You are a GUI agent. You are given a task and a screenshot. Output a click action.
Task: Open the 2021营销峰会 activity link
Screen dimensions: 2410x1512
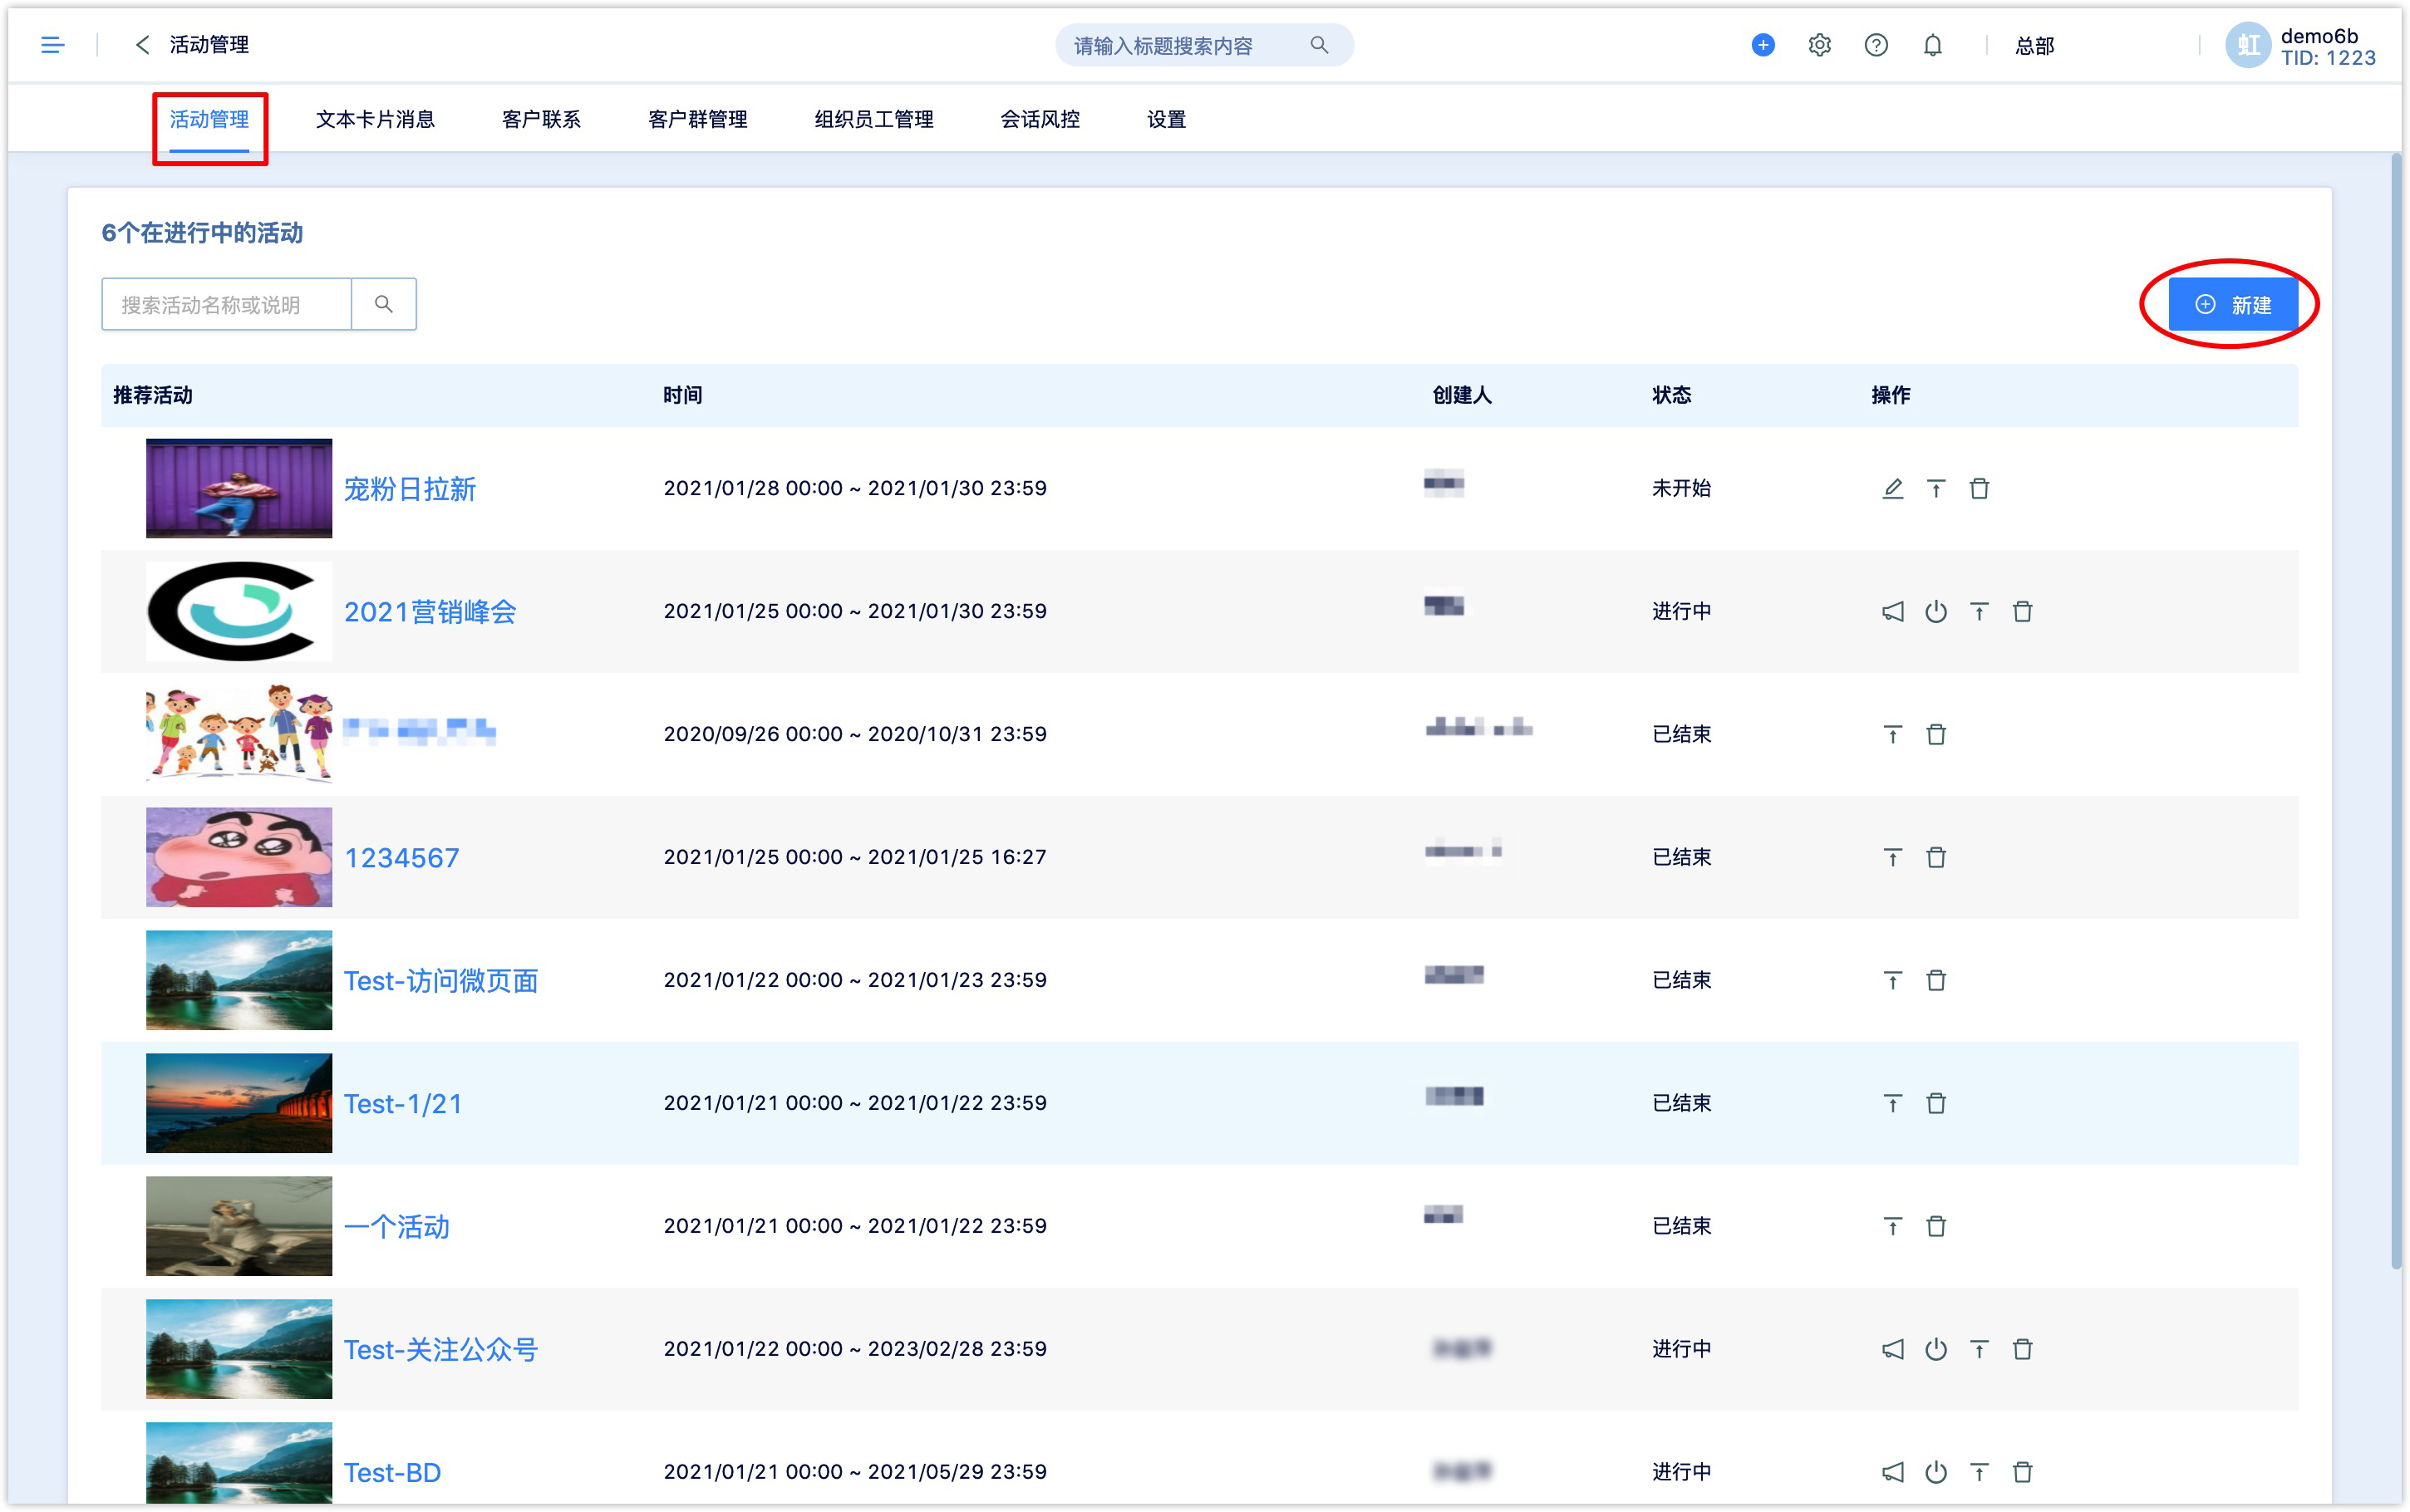(430, 612)
